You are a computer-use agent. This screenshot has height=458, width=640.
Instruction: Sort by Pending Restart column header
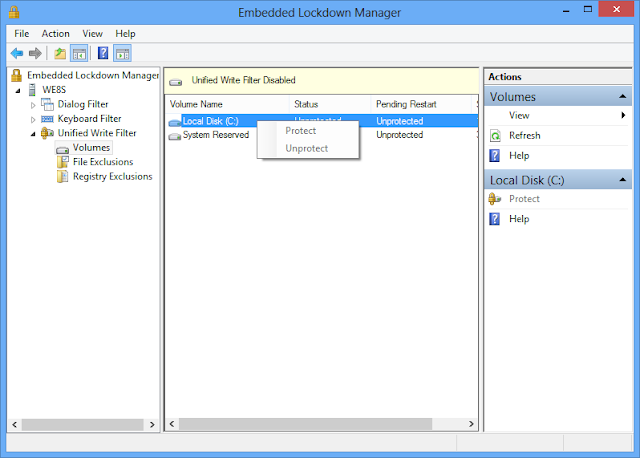point(421,104)
